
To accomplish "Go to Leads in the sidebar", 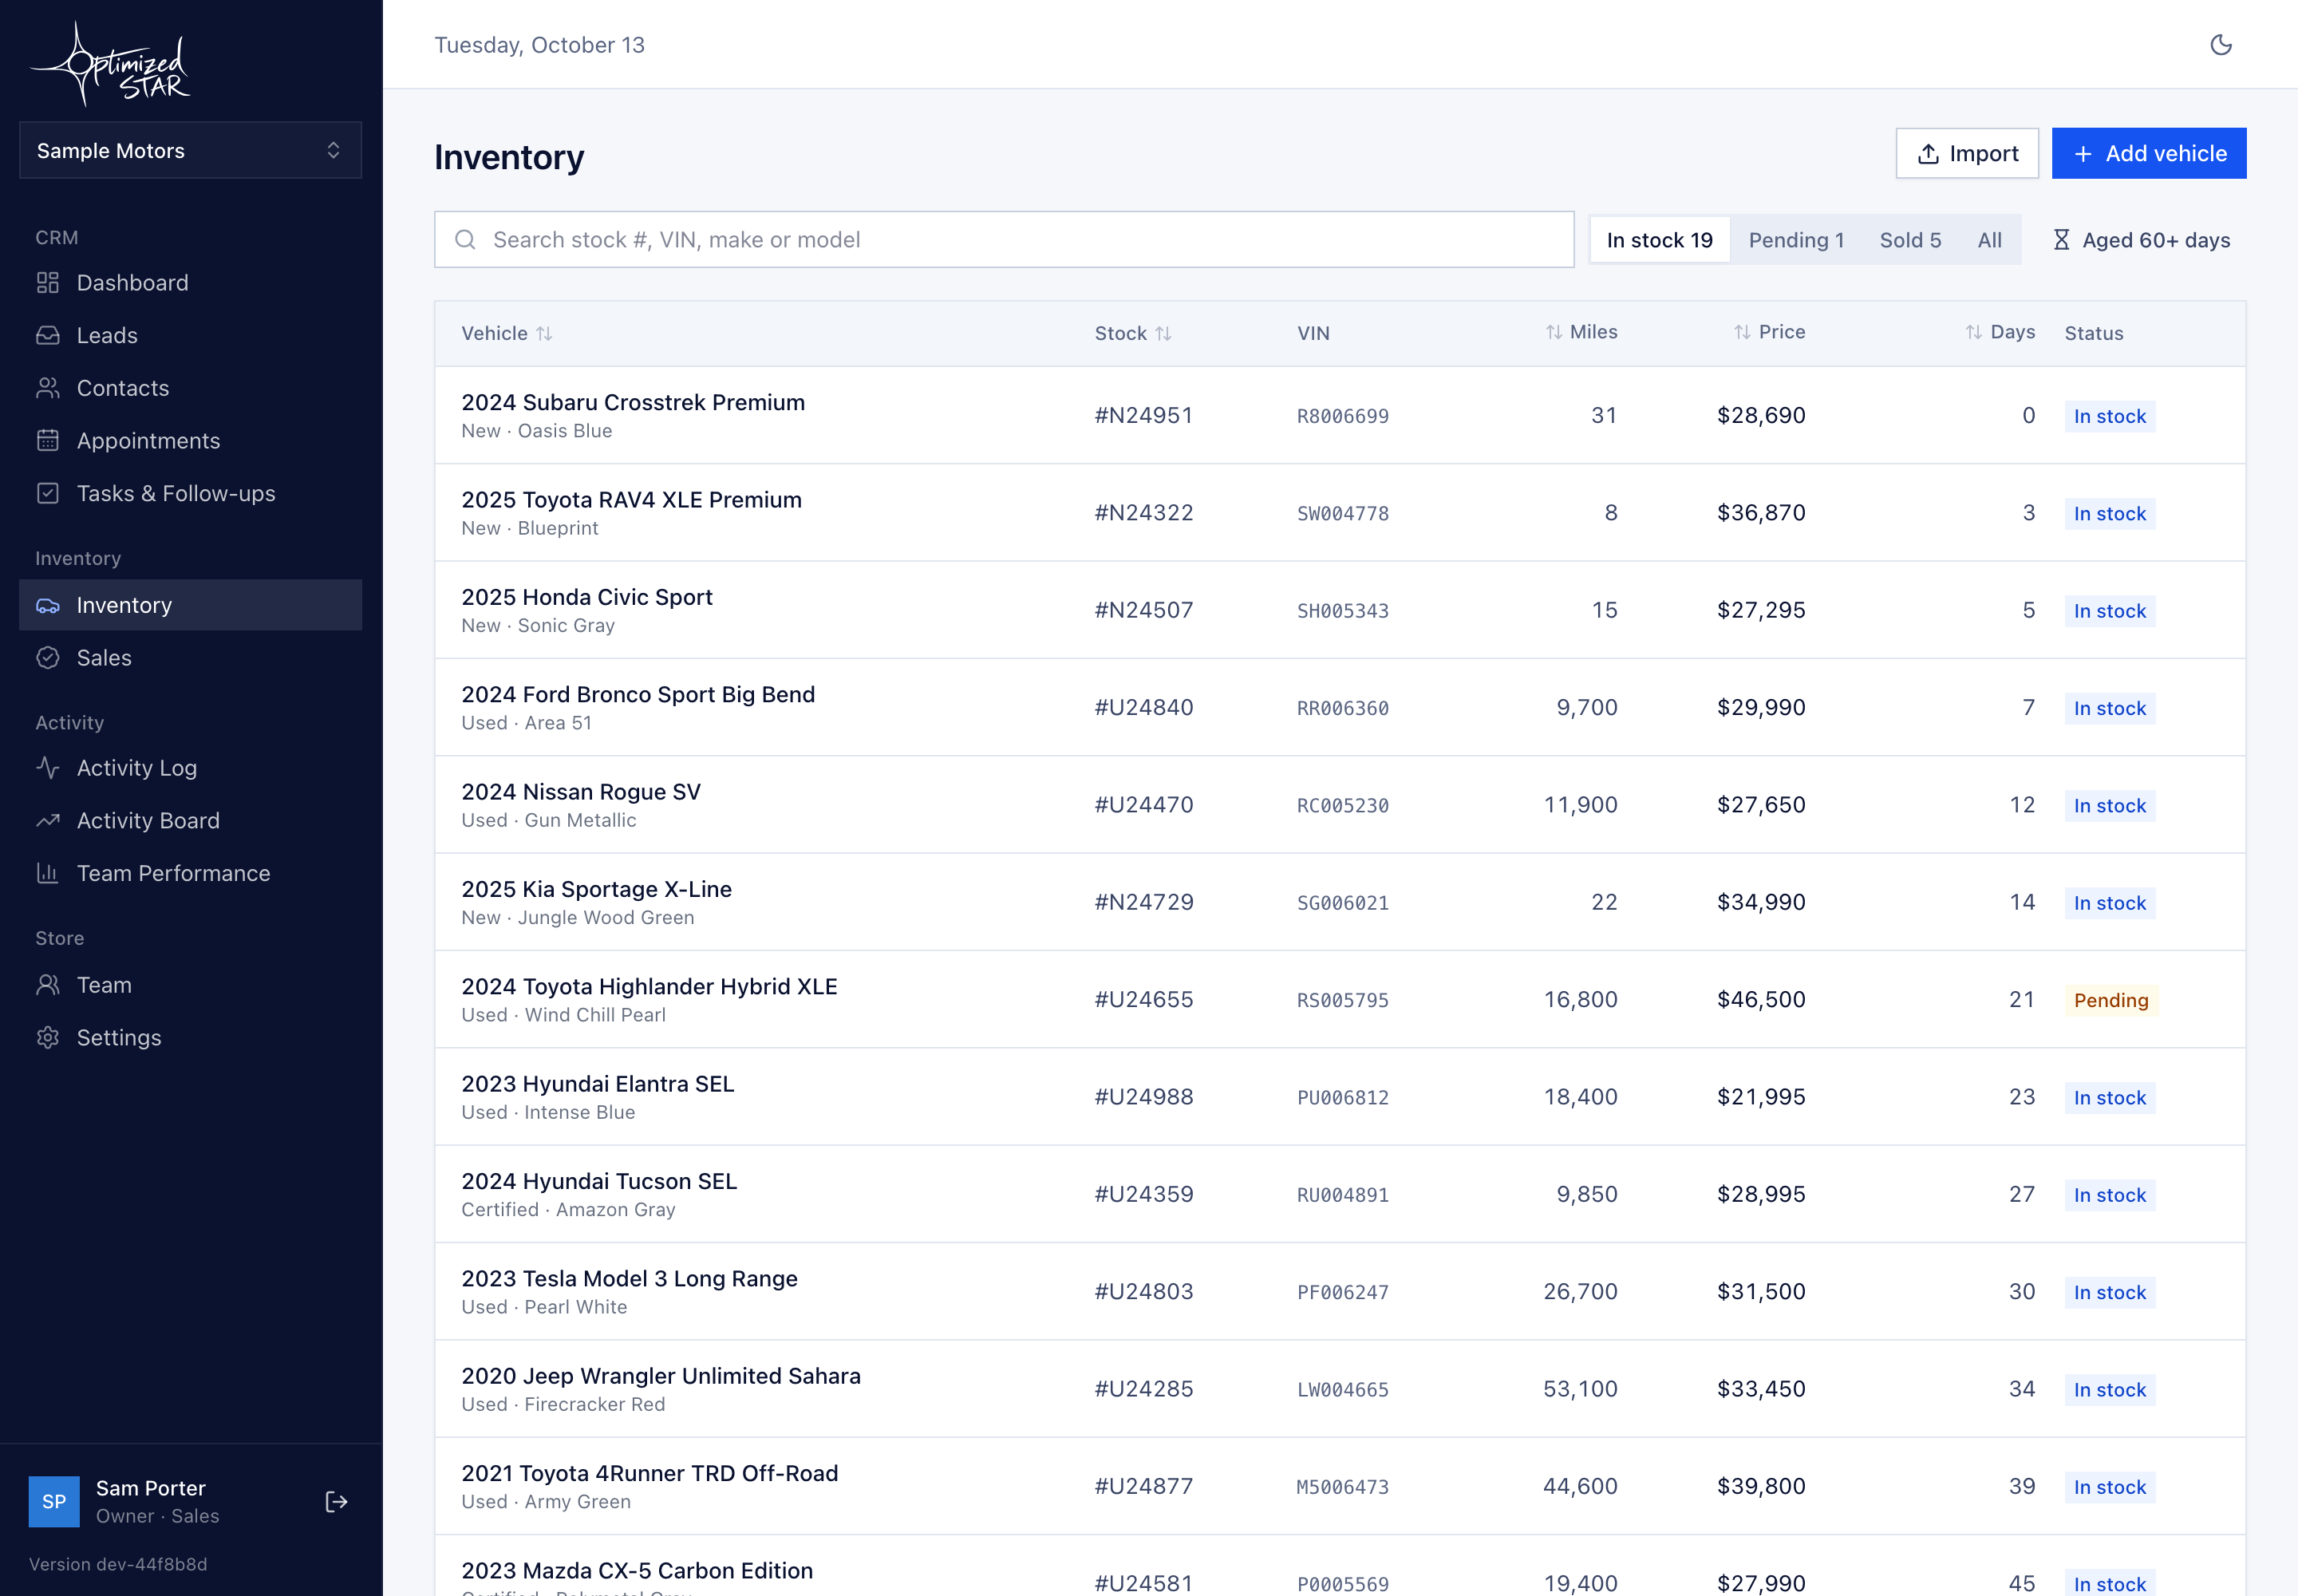I will point(190,335).
